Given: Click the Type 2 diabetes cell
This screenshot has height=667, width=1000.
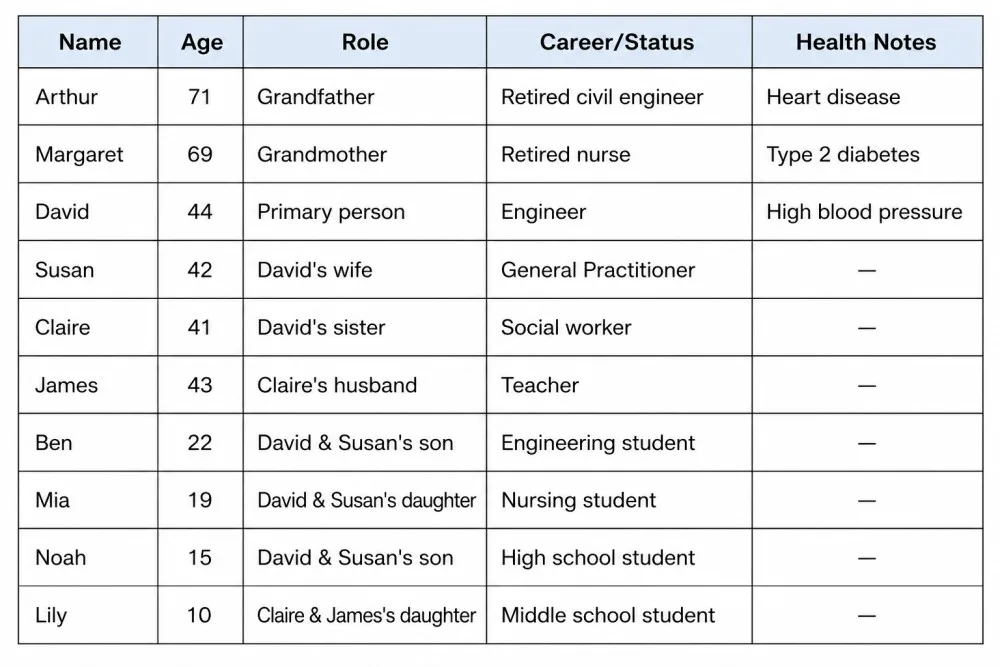Looking at the screenshot, I should click(x=843, y=155).
